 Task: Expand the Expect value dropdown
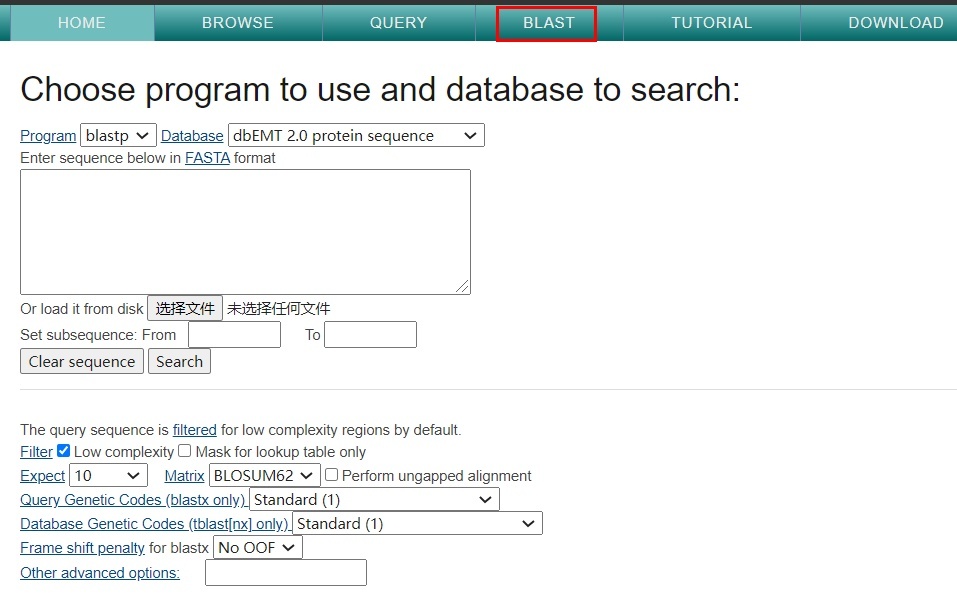pos(108,476)
